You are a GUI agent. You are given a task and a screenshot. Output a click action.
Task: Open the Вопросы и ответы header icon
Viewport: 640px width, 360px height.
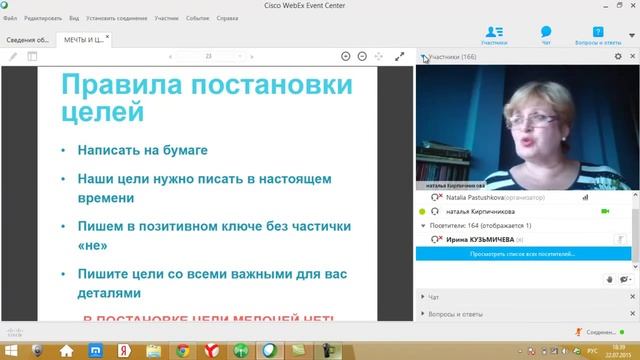pyautogui.click(x=598, y=35)
